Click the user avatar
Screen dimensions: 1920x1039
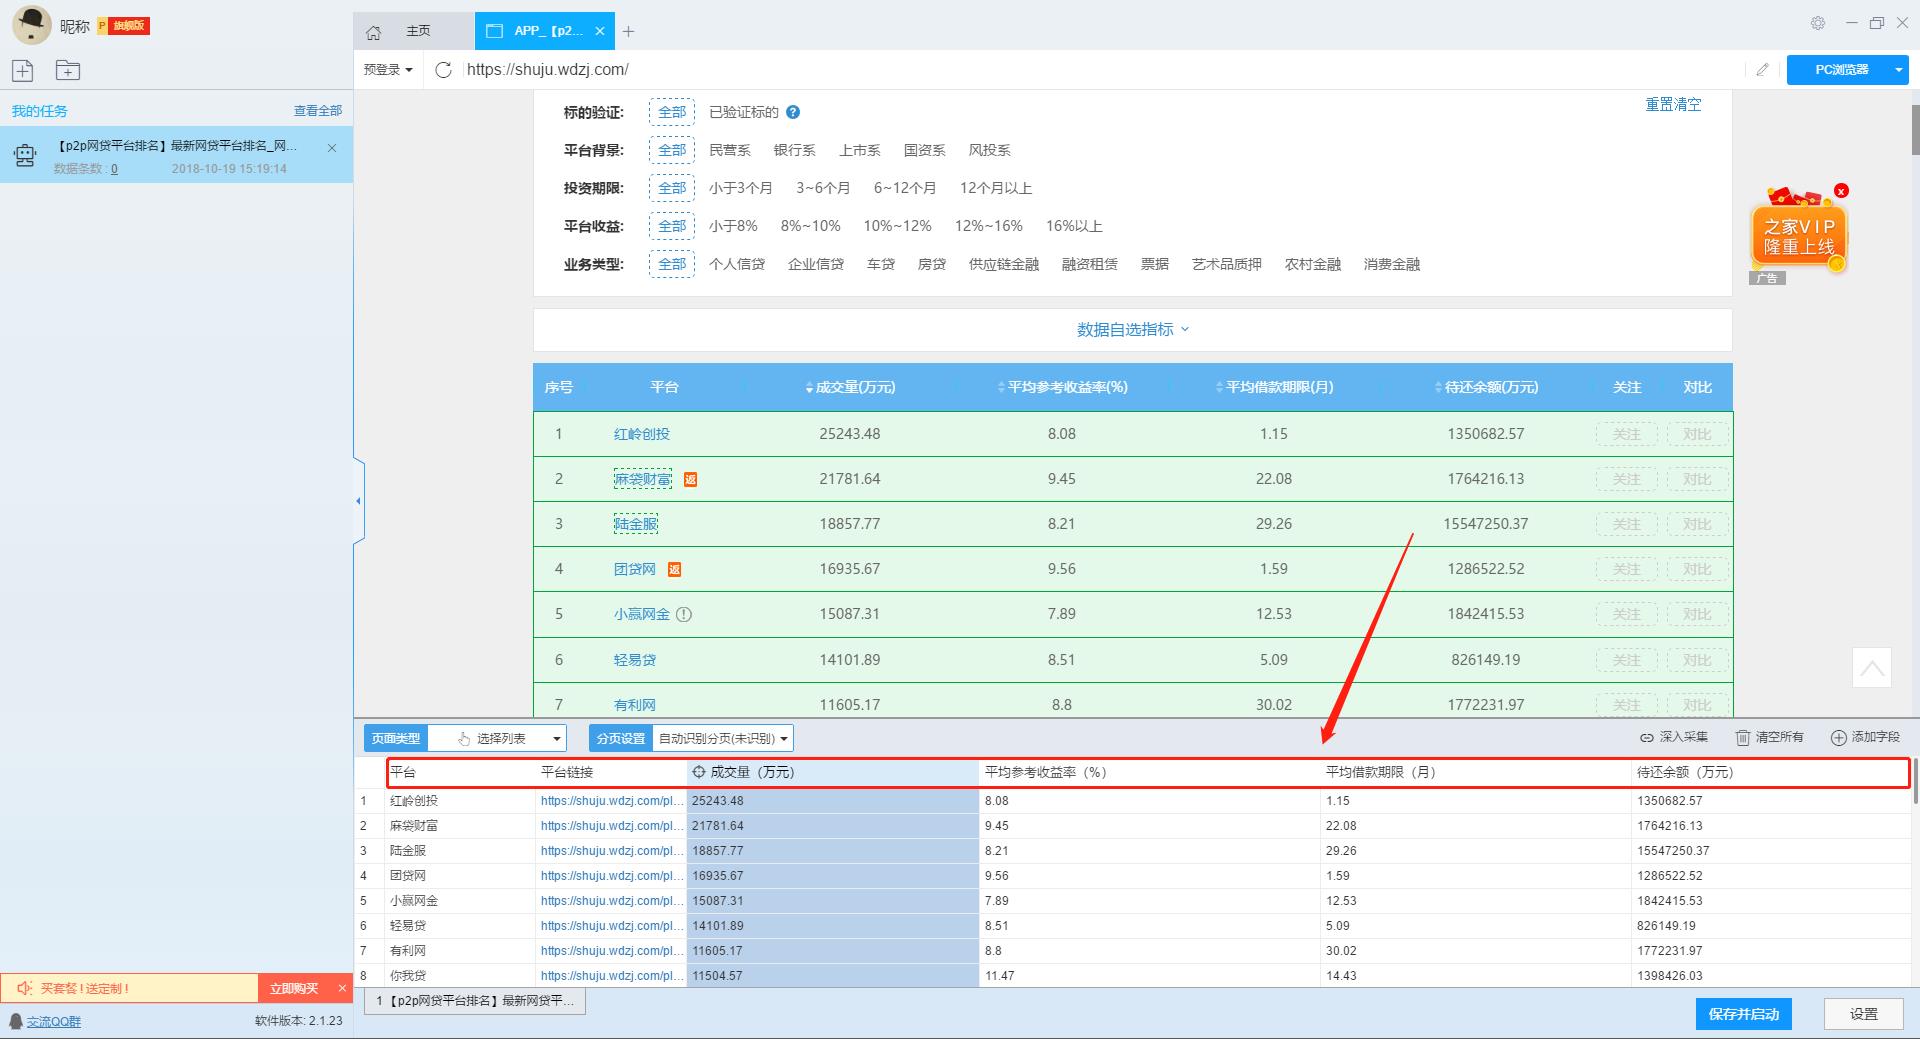(31, 25)
